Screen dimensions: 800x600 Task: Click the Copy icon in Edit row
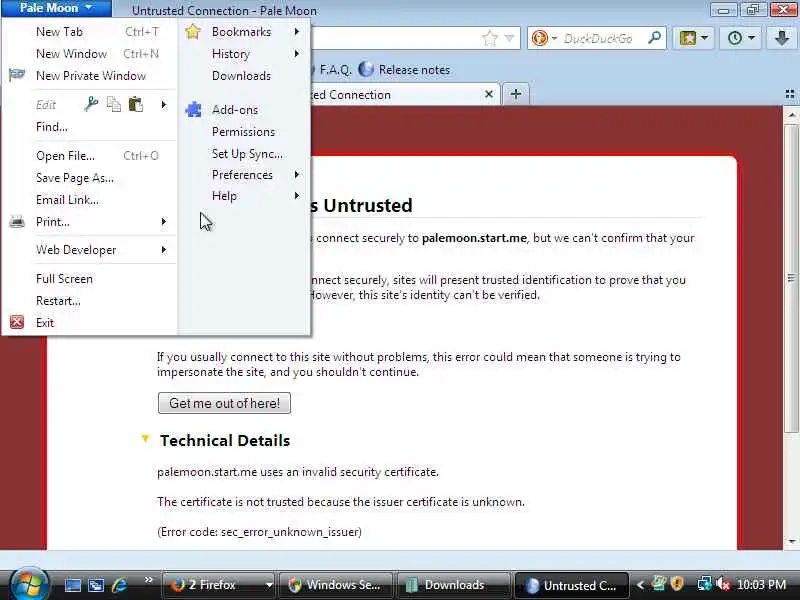tap(114, 104)
